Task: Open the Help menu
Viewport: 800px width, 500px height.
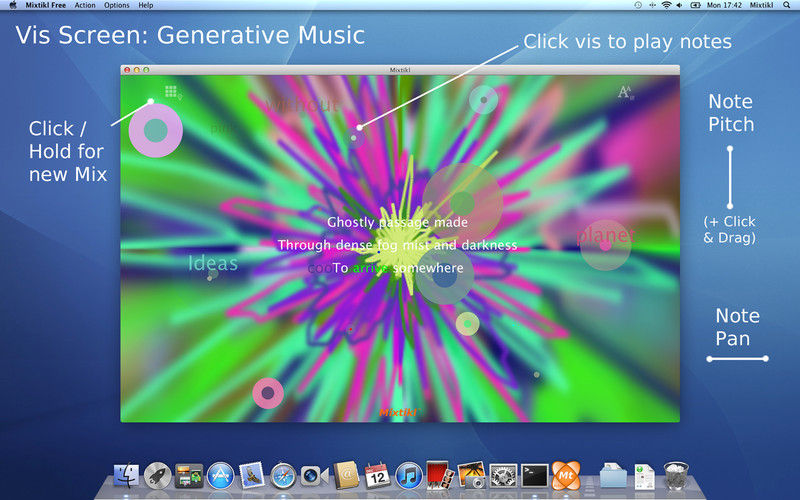Action: [x=145, y=5]
